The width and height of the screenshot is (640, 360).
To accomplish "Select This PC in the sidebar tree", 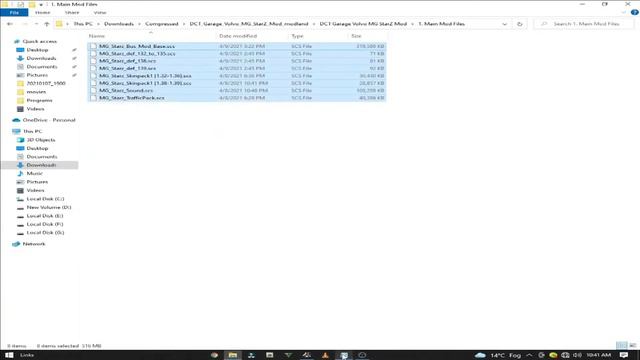I will [x=32, y=131].
